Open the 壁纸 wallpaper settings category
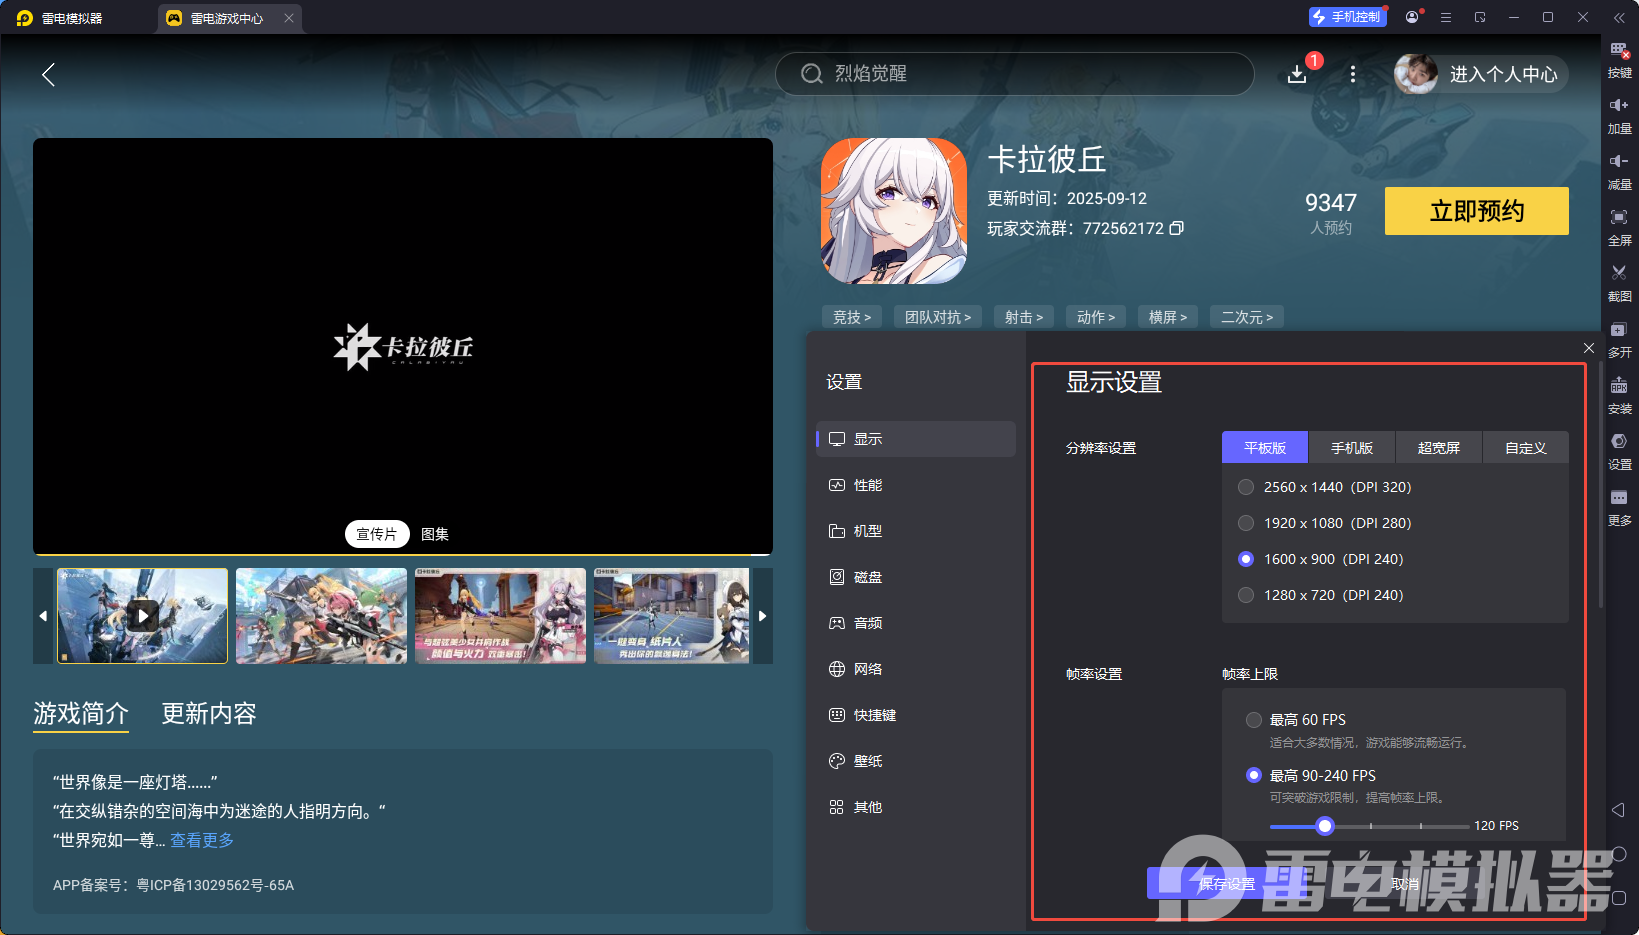This screenshot has height=935, width=1639. (867, 760)
